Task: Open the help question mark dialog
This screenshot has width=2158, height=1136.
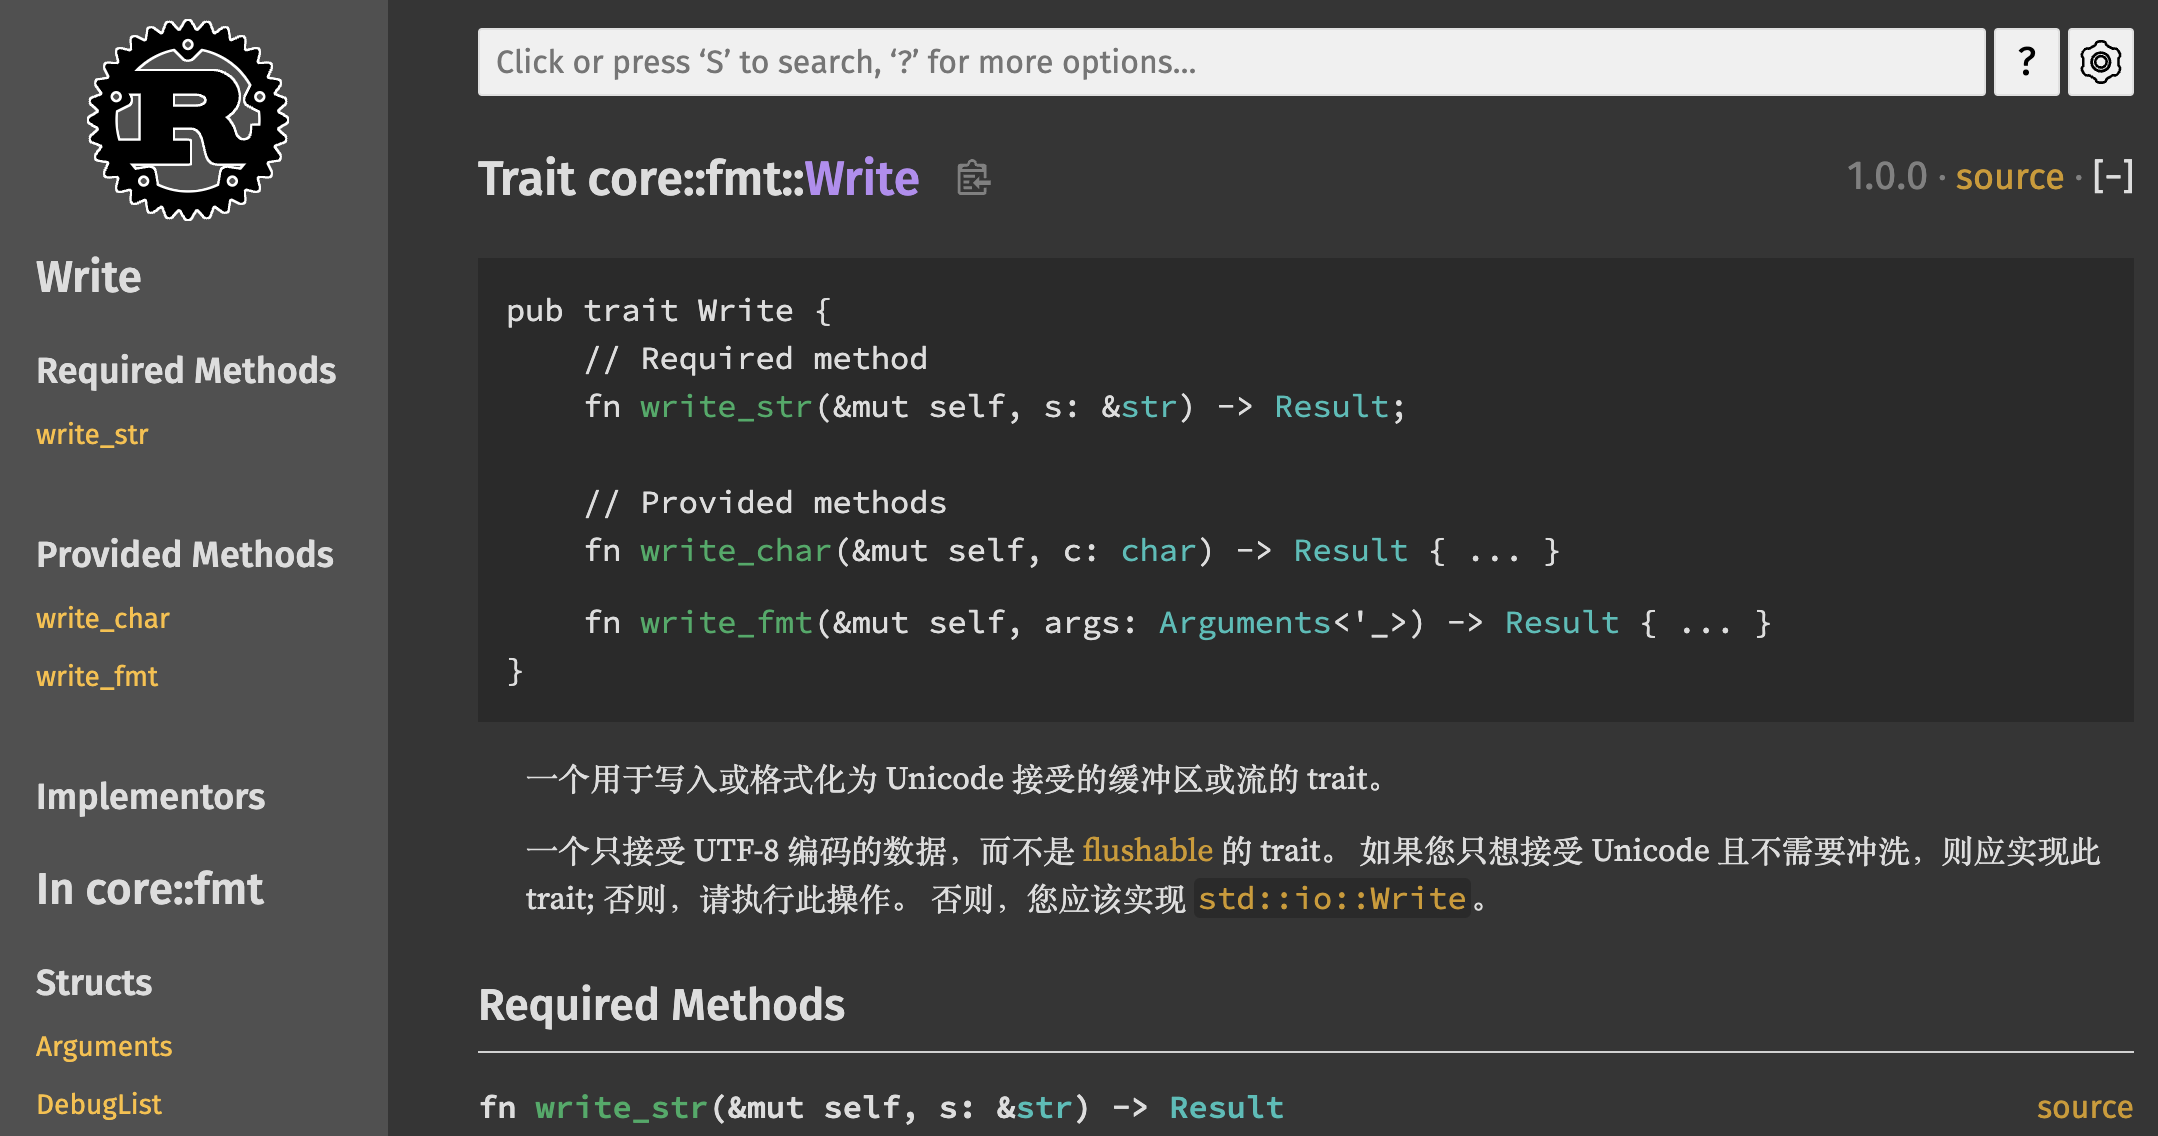Action: coord(2026,62)
